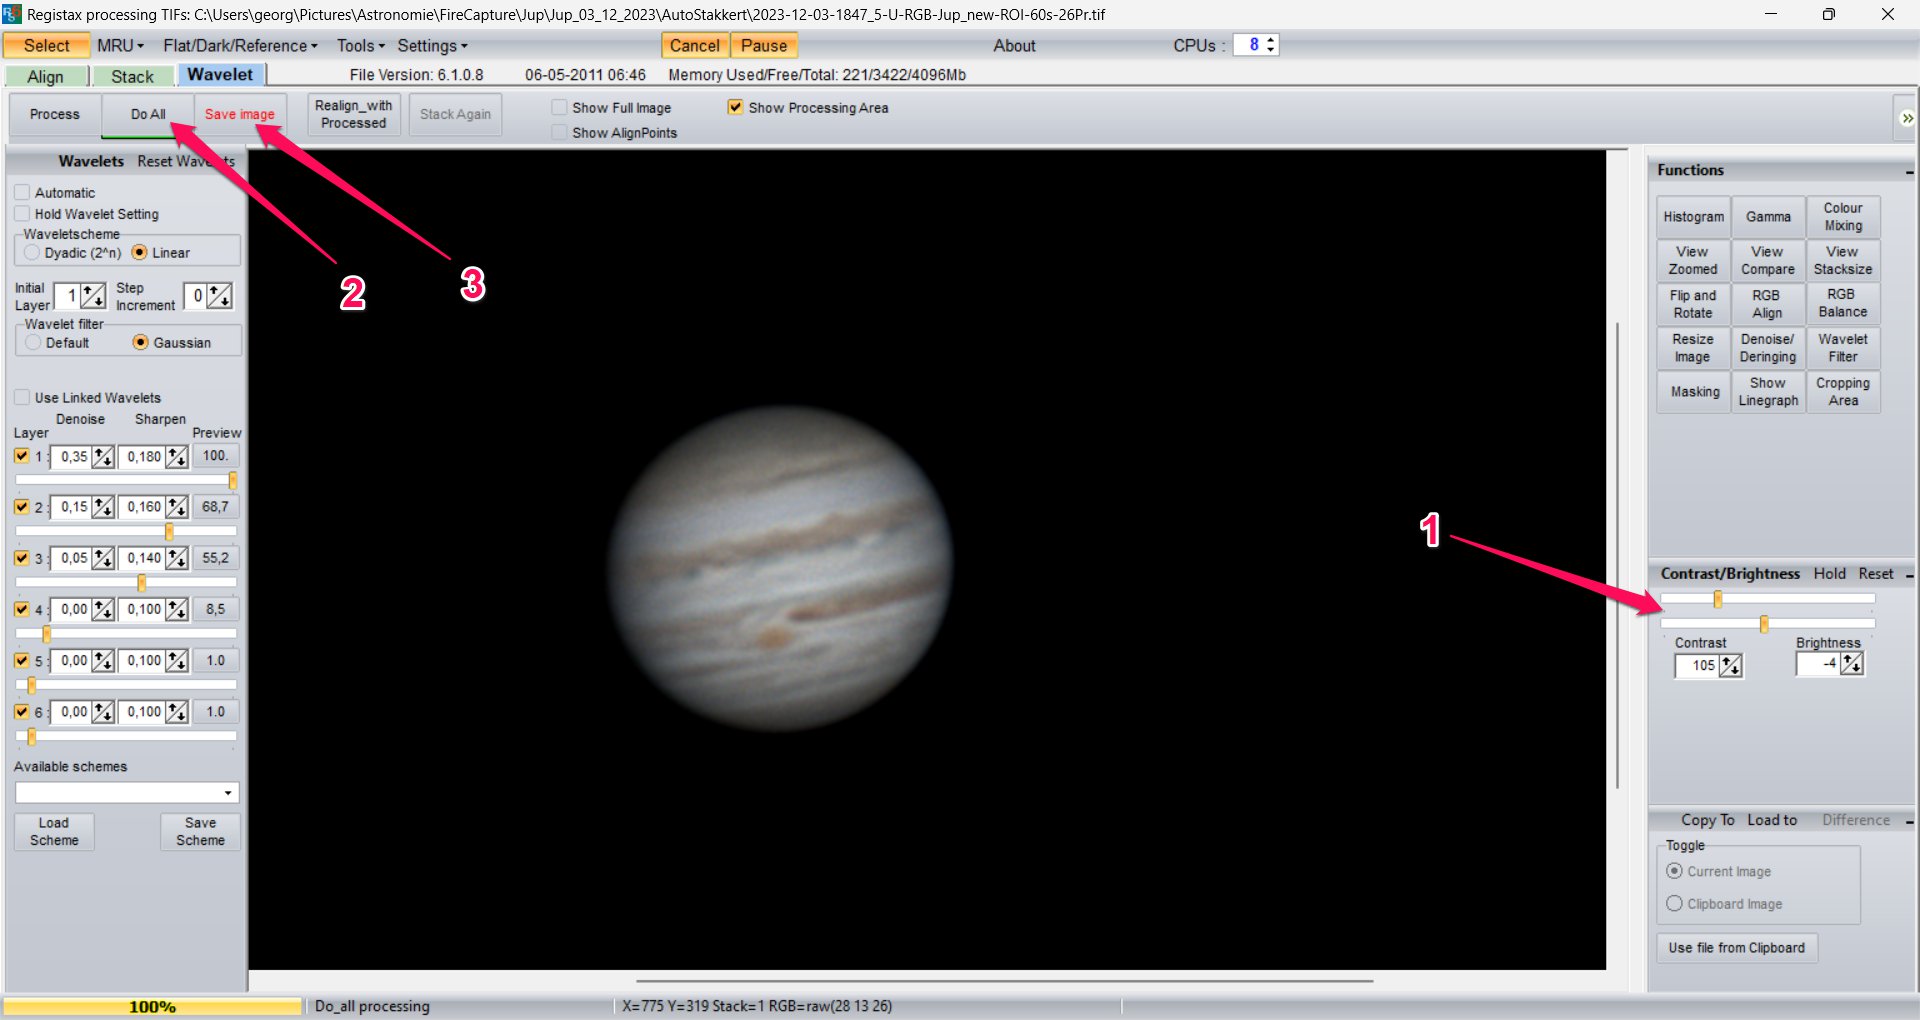
Task: Click the Registax app icon in title bar
Action: pos(12,14)
